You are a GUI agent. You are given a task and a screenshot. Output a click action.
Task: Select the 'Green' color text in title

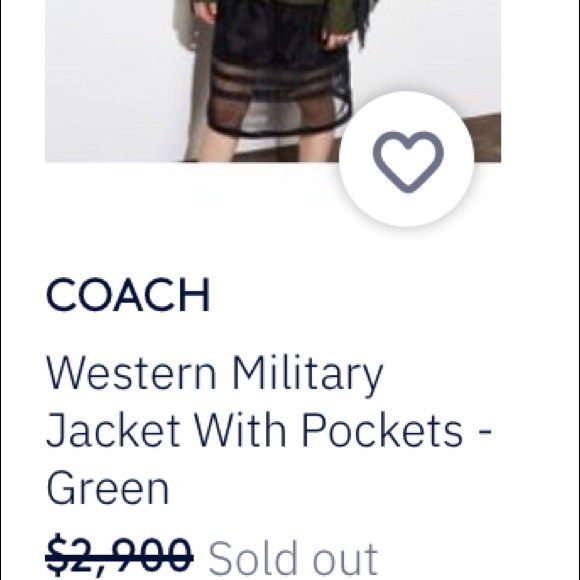(108, 487)
